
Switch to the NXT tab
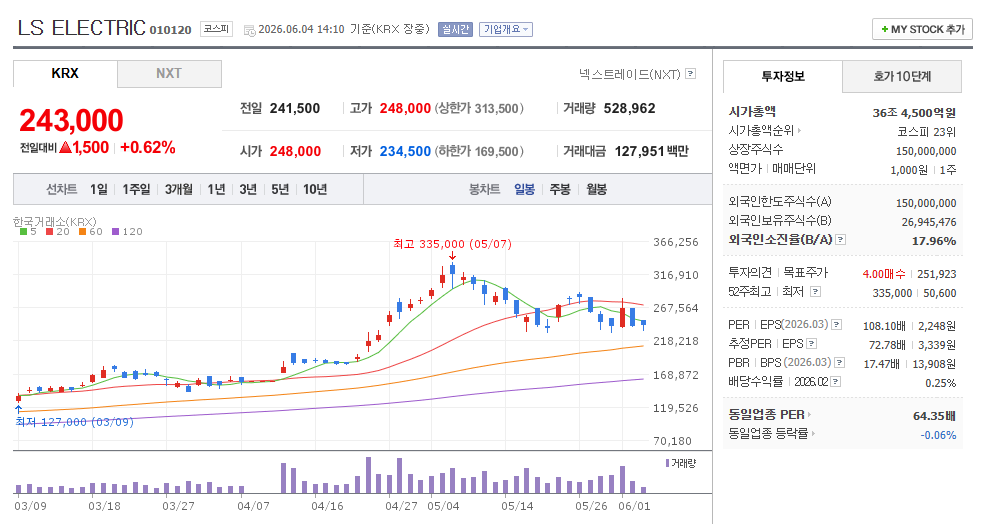pyautogui.click(x=169, y=73)
